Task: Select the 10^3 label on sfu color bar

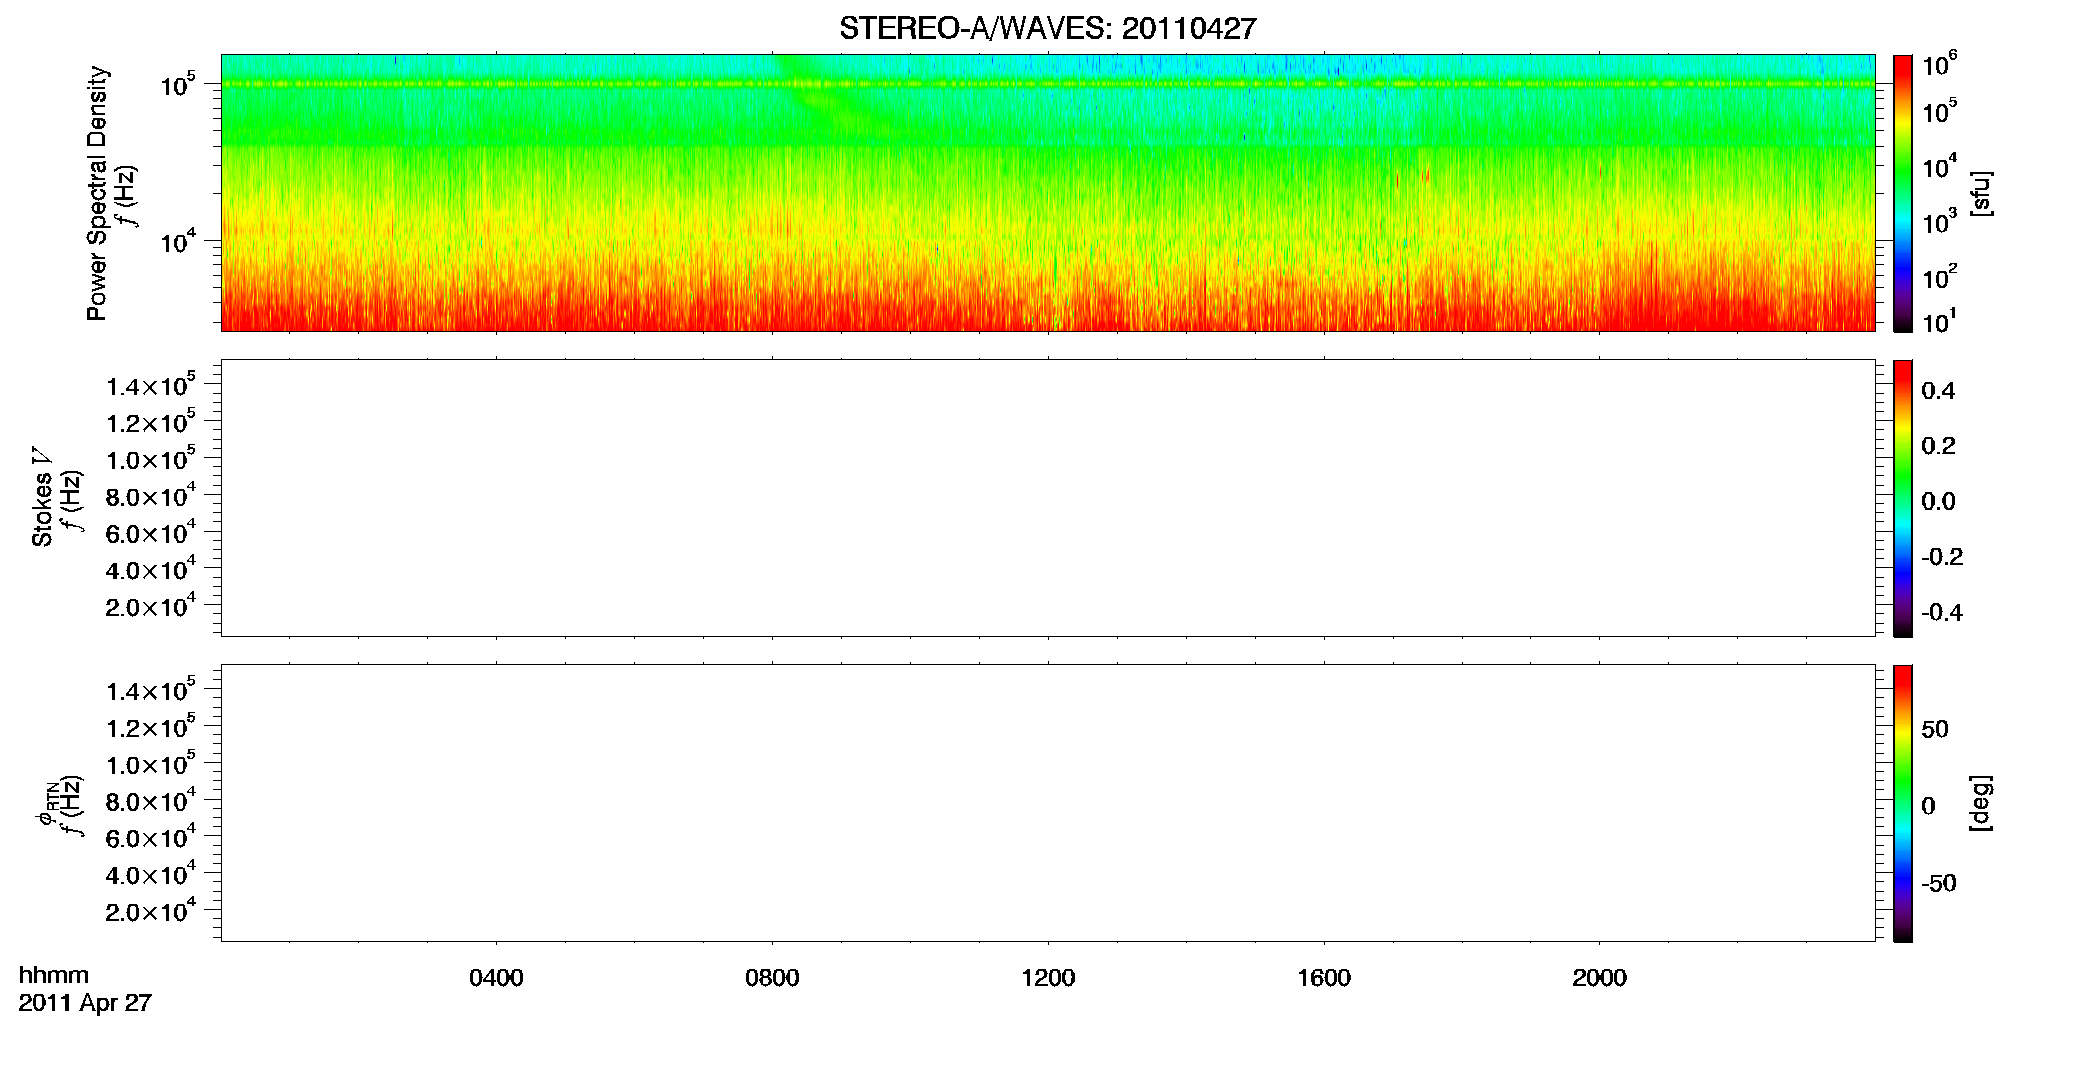Action: tap(1939, 221)
